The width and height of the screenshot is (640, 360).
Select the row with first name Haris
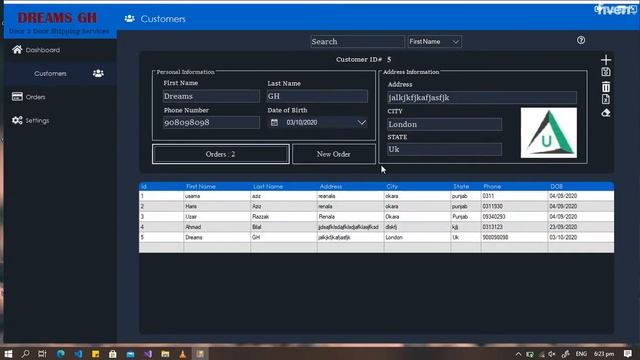click(376, 207)
